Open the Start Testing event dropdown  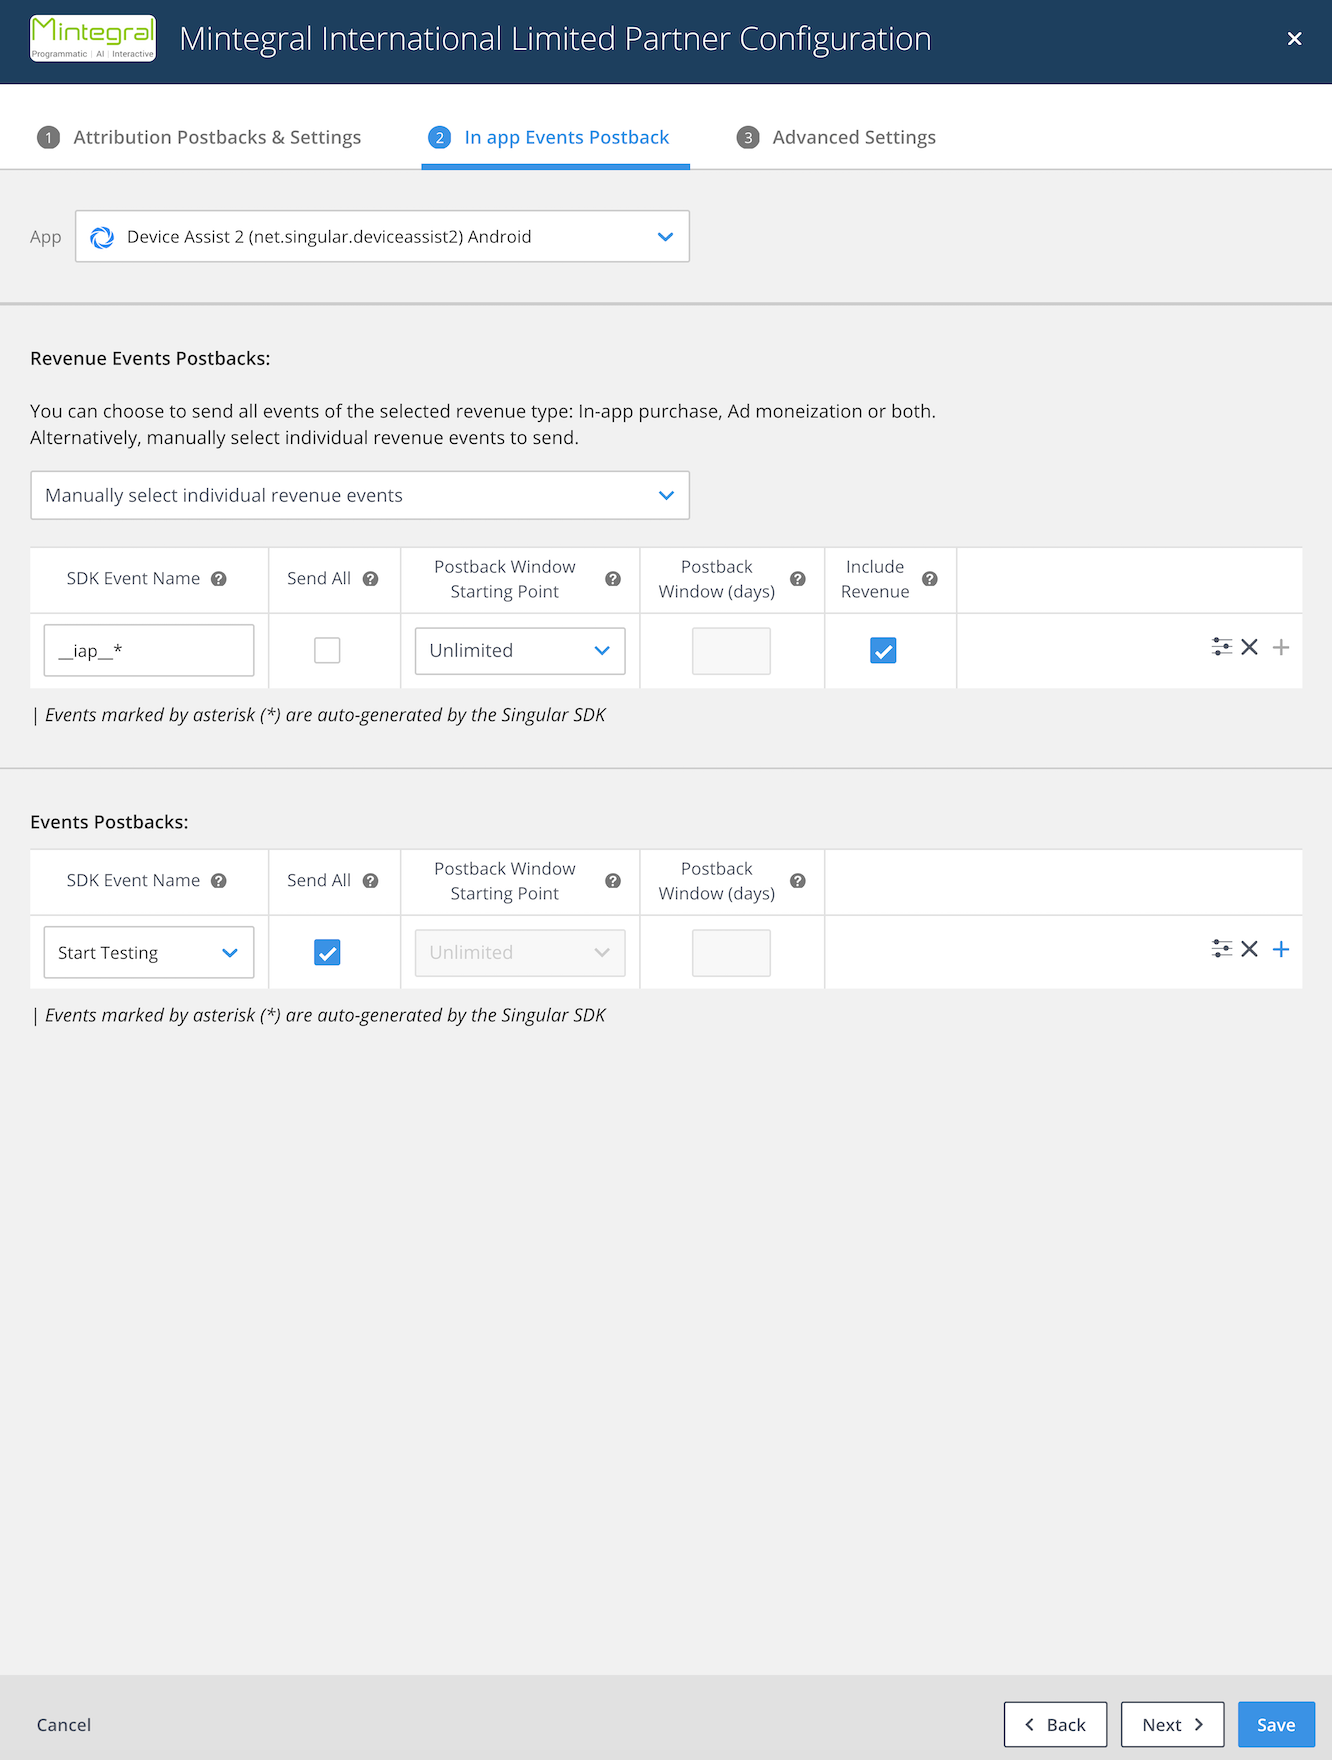[x=149, y=952]
